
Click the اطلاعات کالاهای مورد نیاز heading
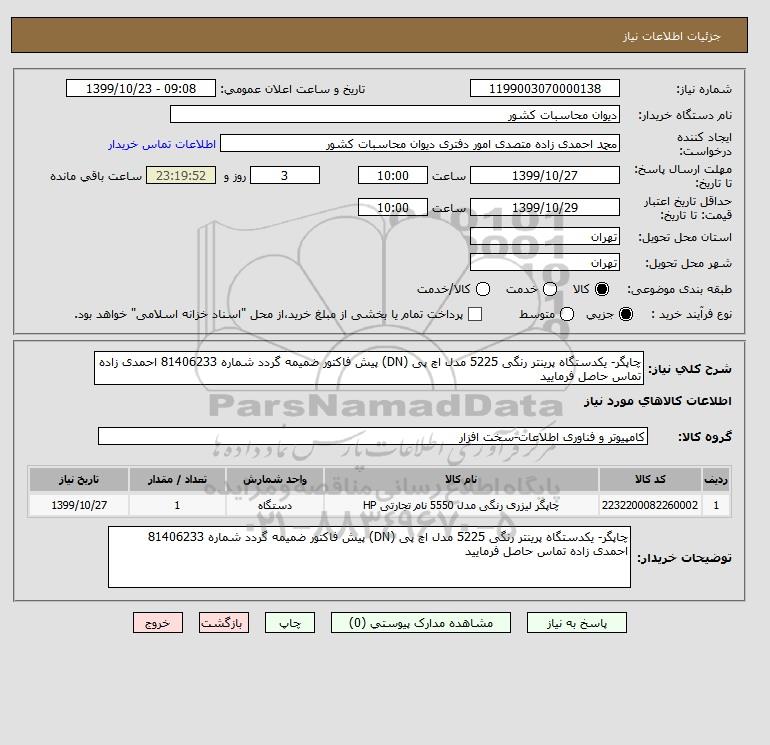(658, 401)
